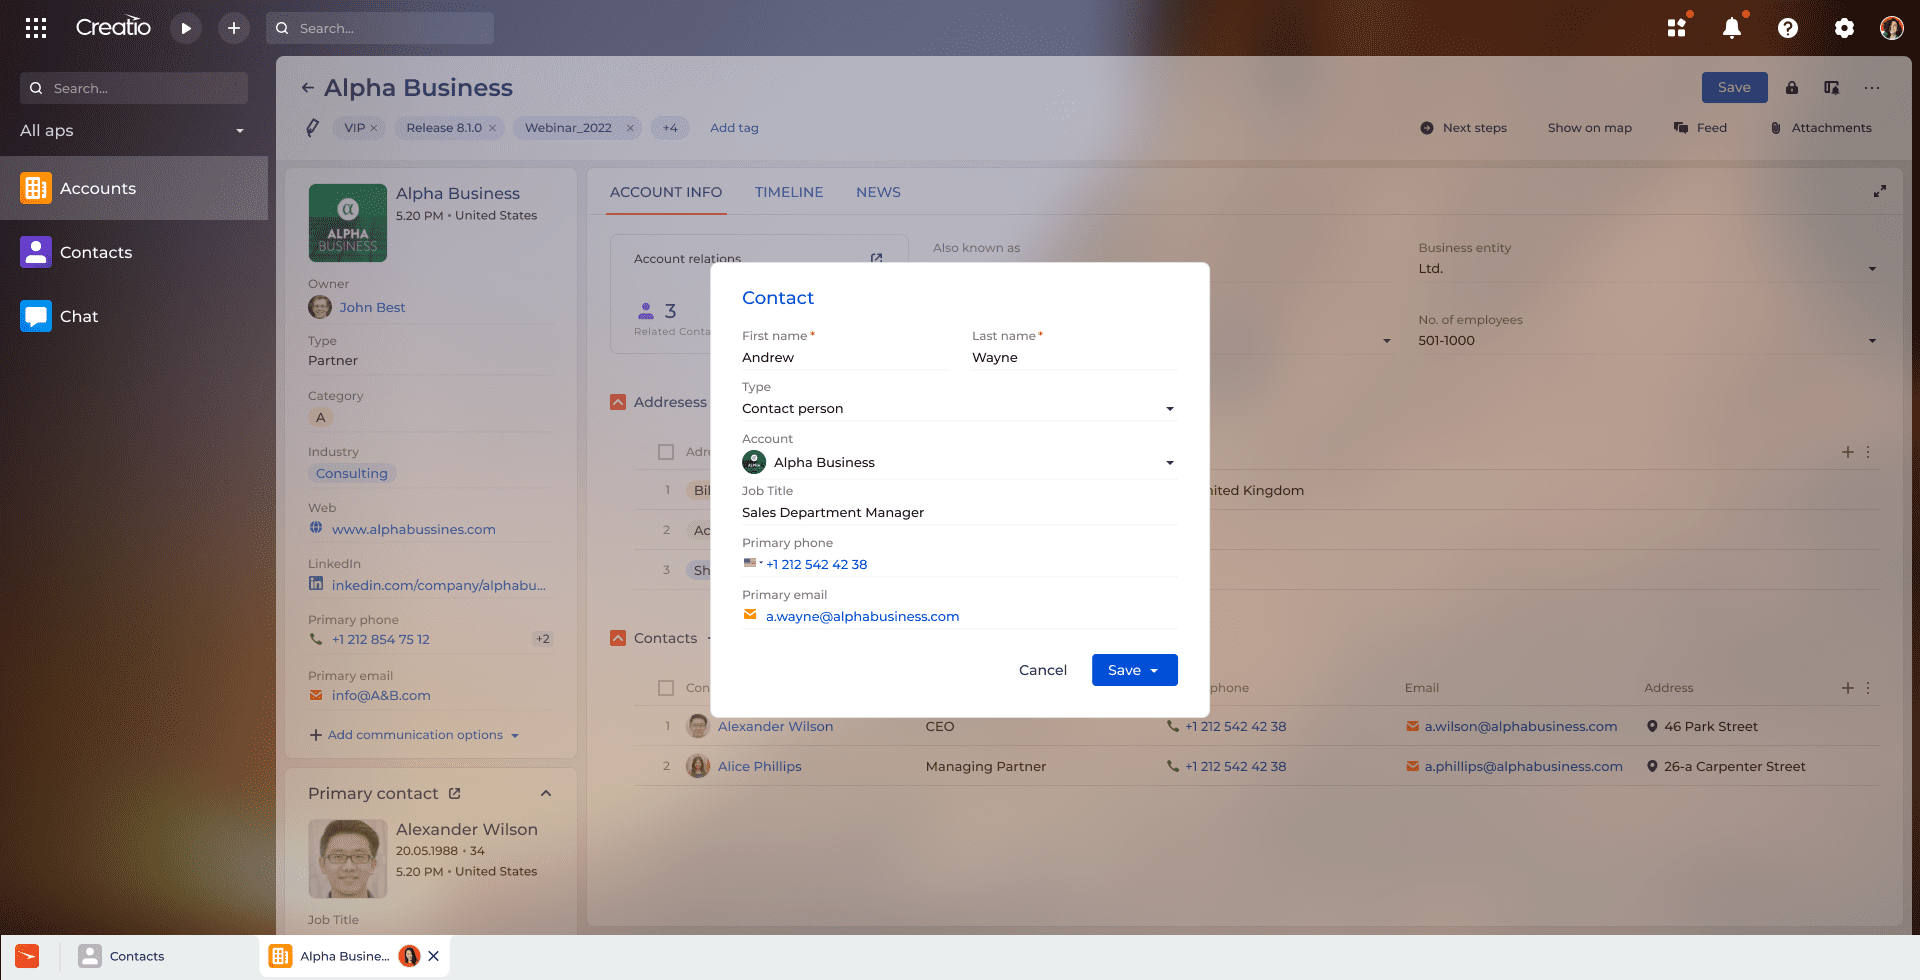Open the contact Type dropdown

pos(1170,409)
